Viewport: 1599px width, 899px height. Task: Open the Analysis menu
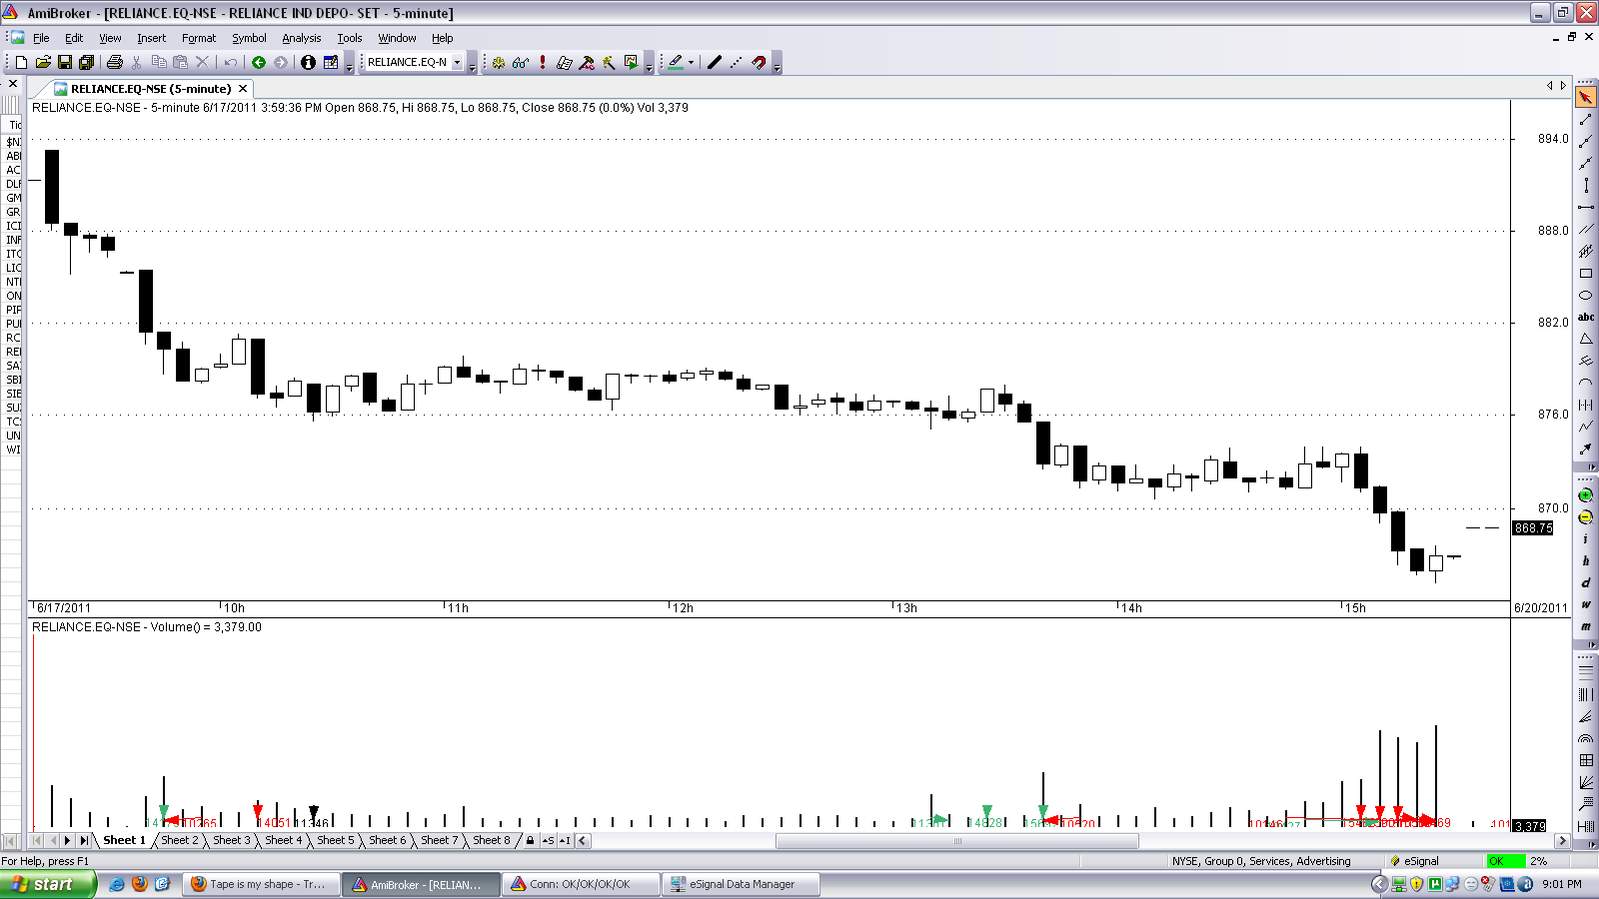[301, 38]
